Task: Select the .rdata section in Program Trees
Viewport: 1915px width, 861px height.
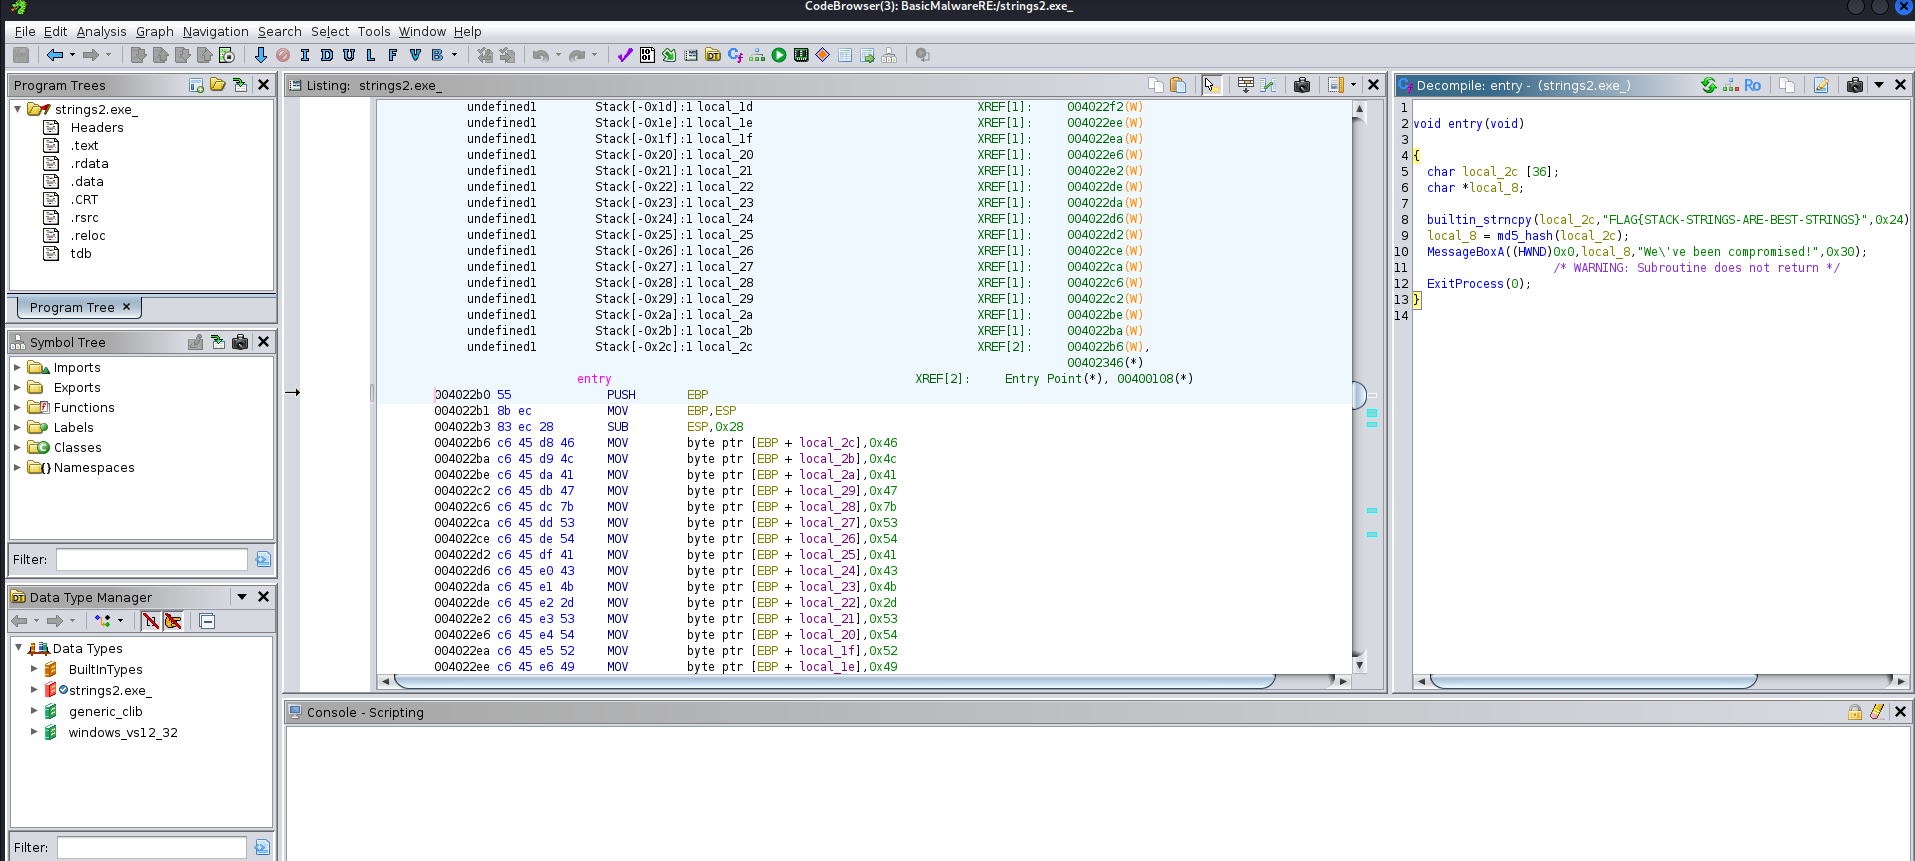Action: [x=89, y=164]
